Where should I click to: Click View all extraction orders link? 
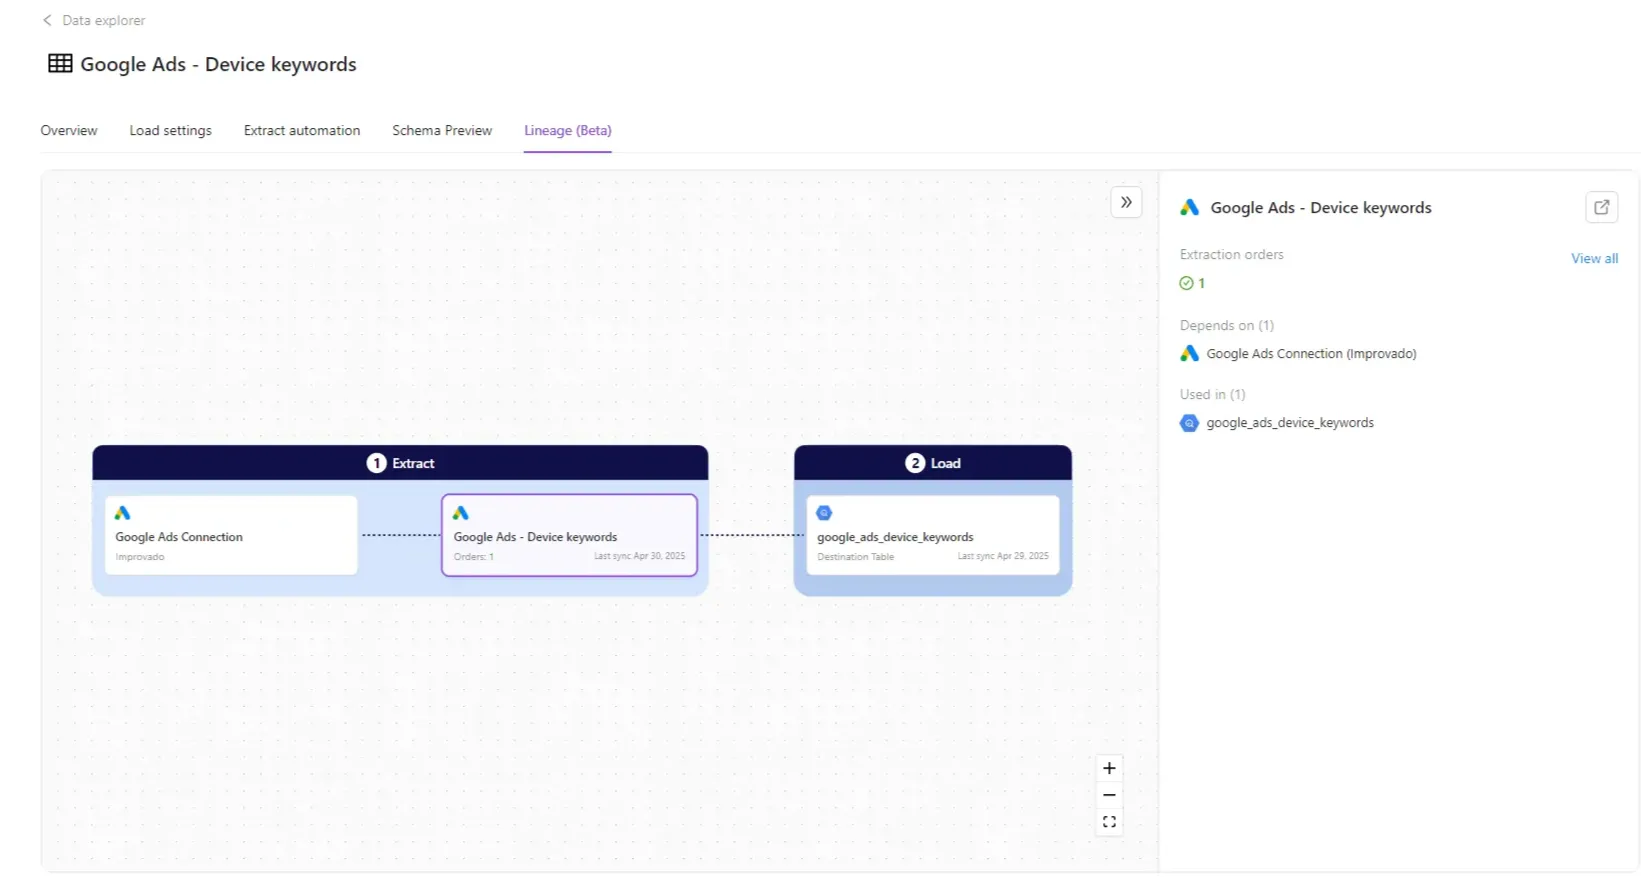click(1594, 258)
